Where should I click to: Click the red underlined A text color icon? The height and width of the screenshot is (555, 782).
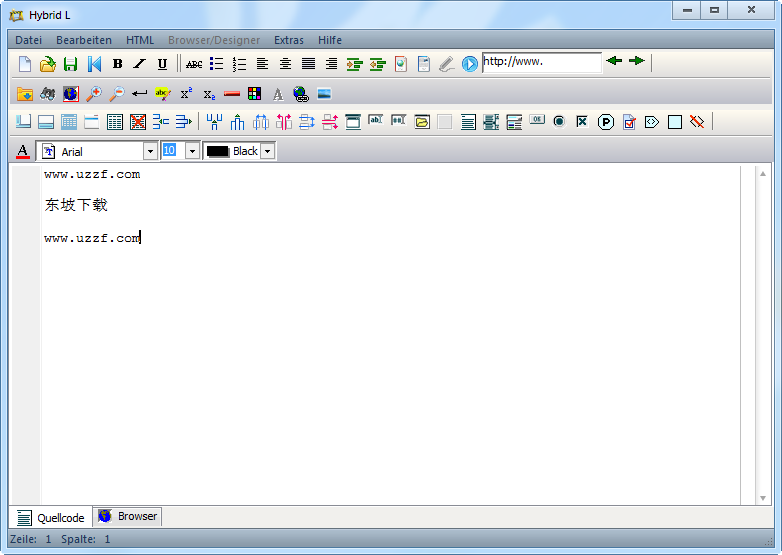tap(22, 151)
